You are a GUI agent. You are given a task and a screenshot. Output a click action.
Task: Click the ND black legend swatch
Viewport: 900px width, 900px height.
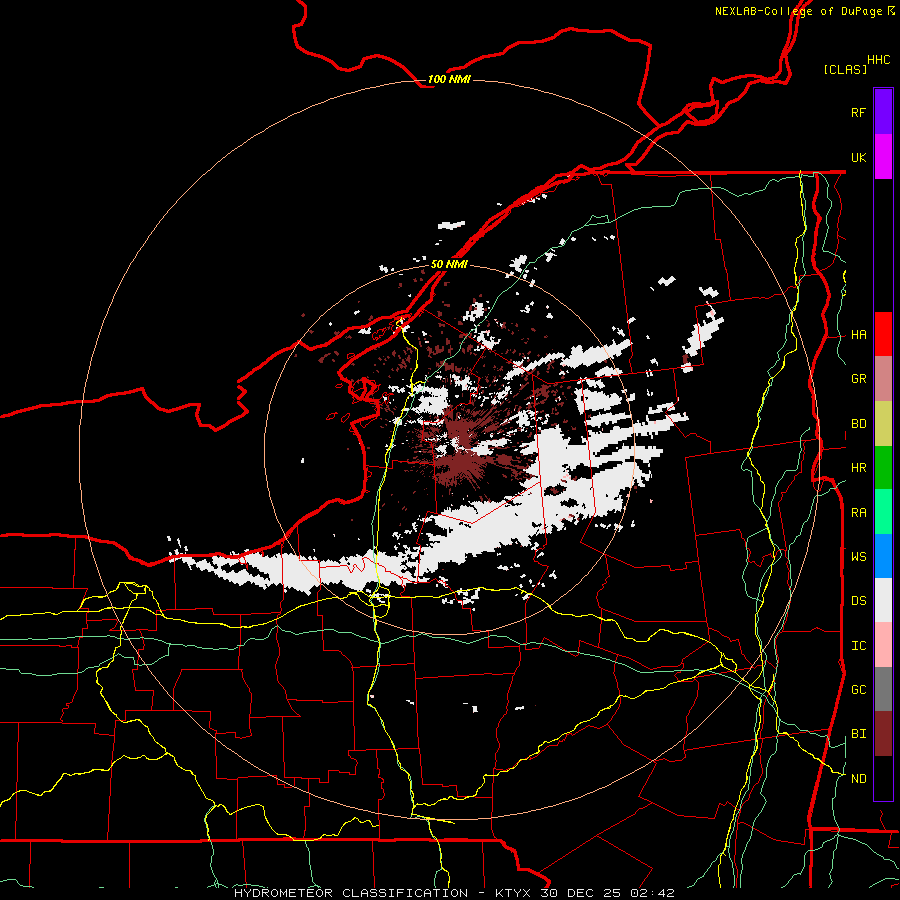click(883, 778)
